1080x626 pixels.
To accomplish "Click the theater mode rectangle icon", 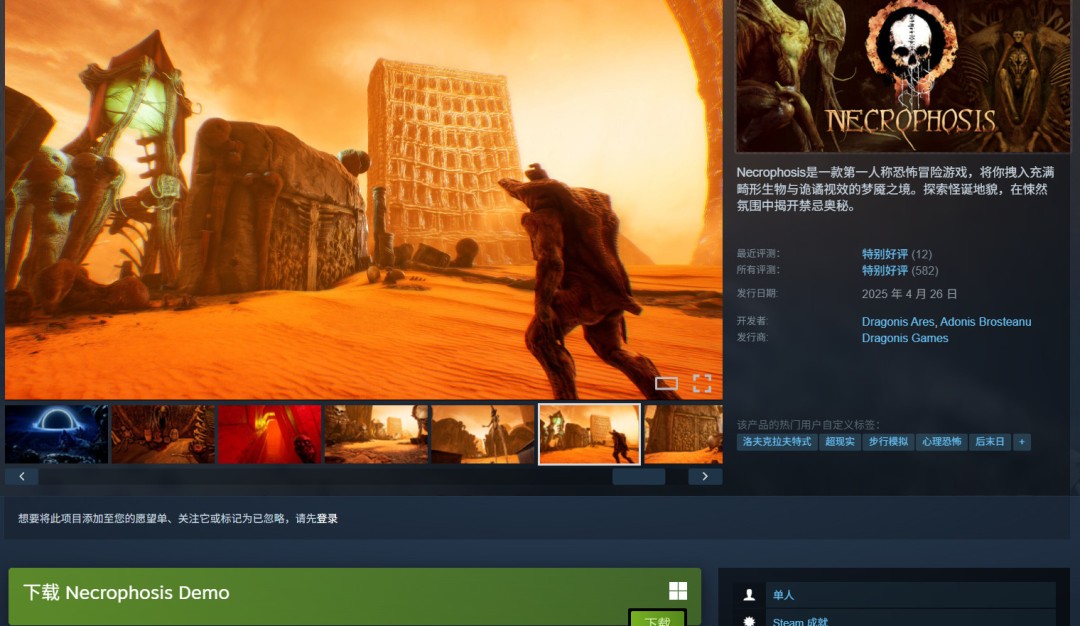I will (666, 383).
